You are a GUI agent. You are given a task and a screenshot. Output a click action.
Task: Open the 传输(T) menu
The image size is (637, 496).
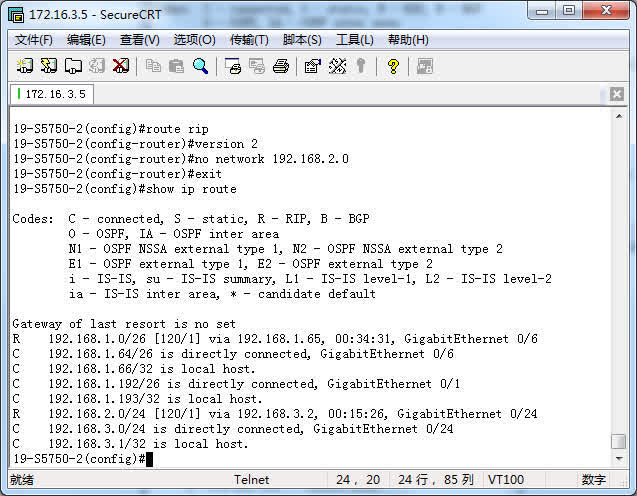coord(249,40)
